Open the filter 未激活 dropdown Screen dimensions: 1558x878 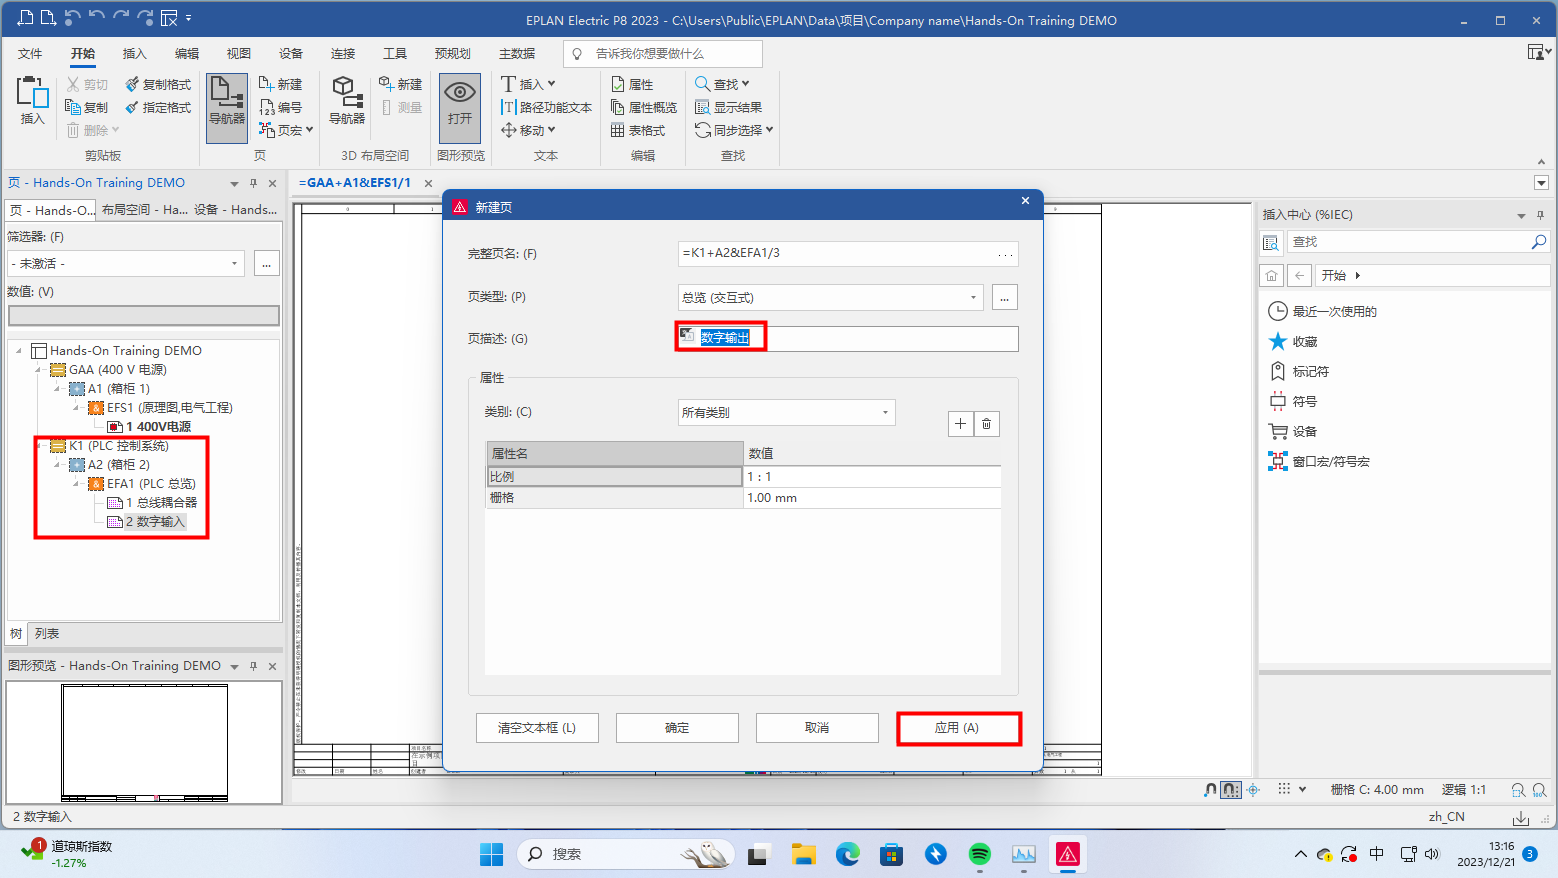[234, 264]
